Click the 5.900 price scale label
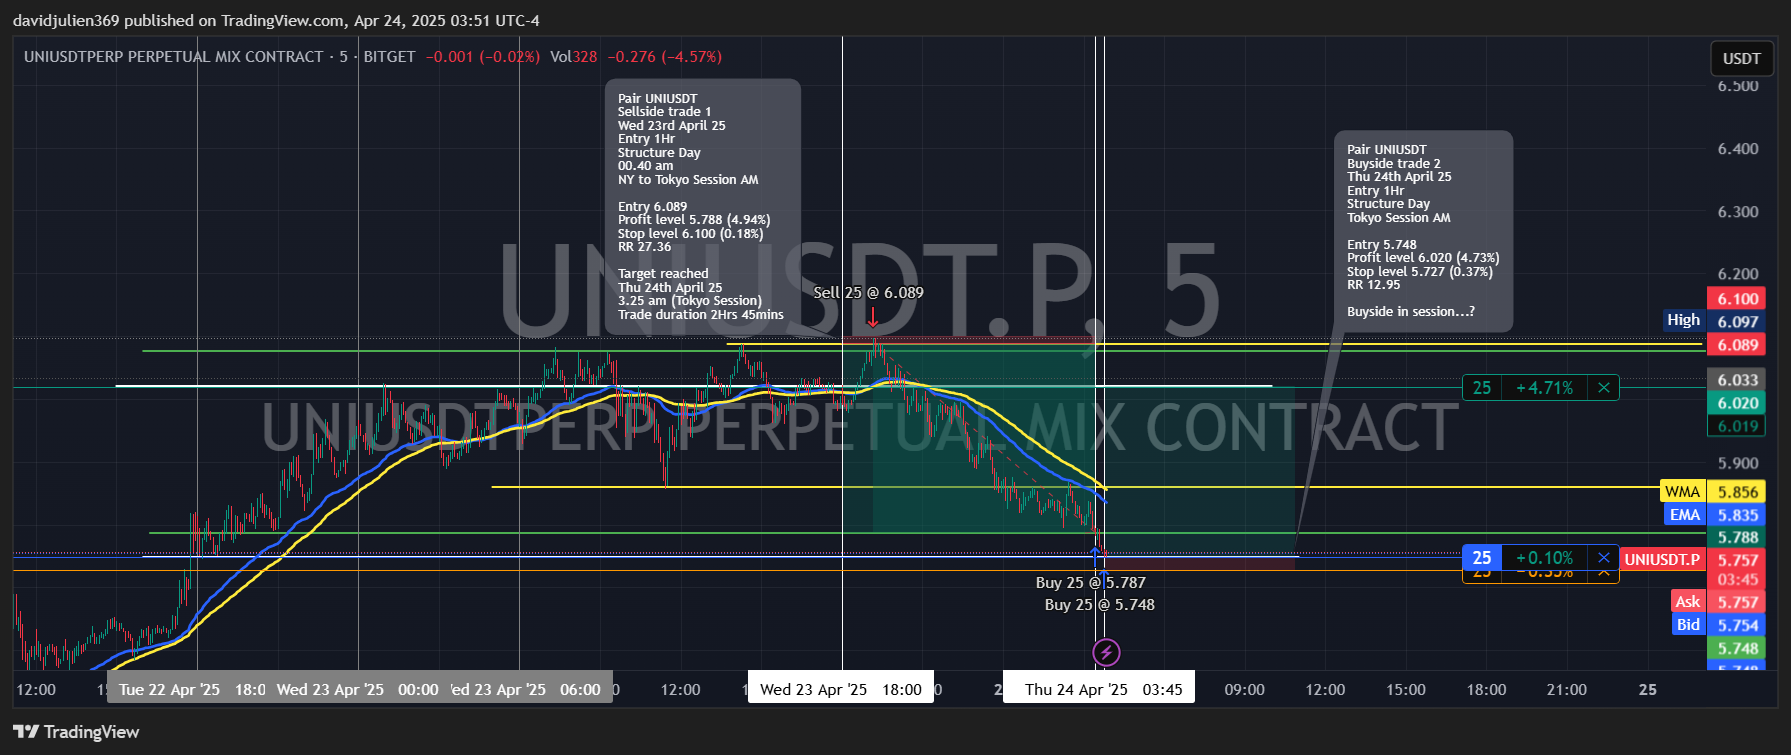This screenshot has height=755, width=1791. tap(1738, 464)
